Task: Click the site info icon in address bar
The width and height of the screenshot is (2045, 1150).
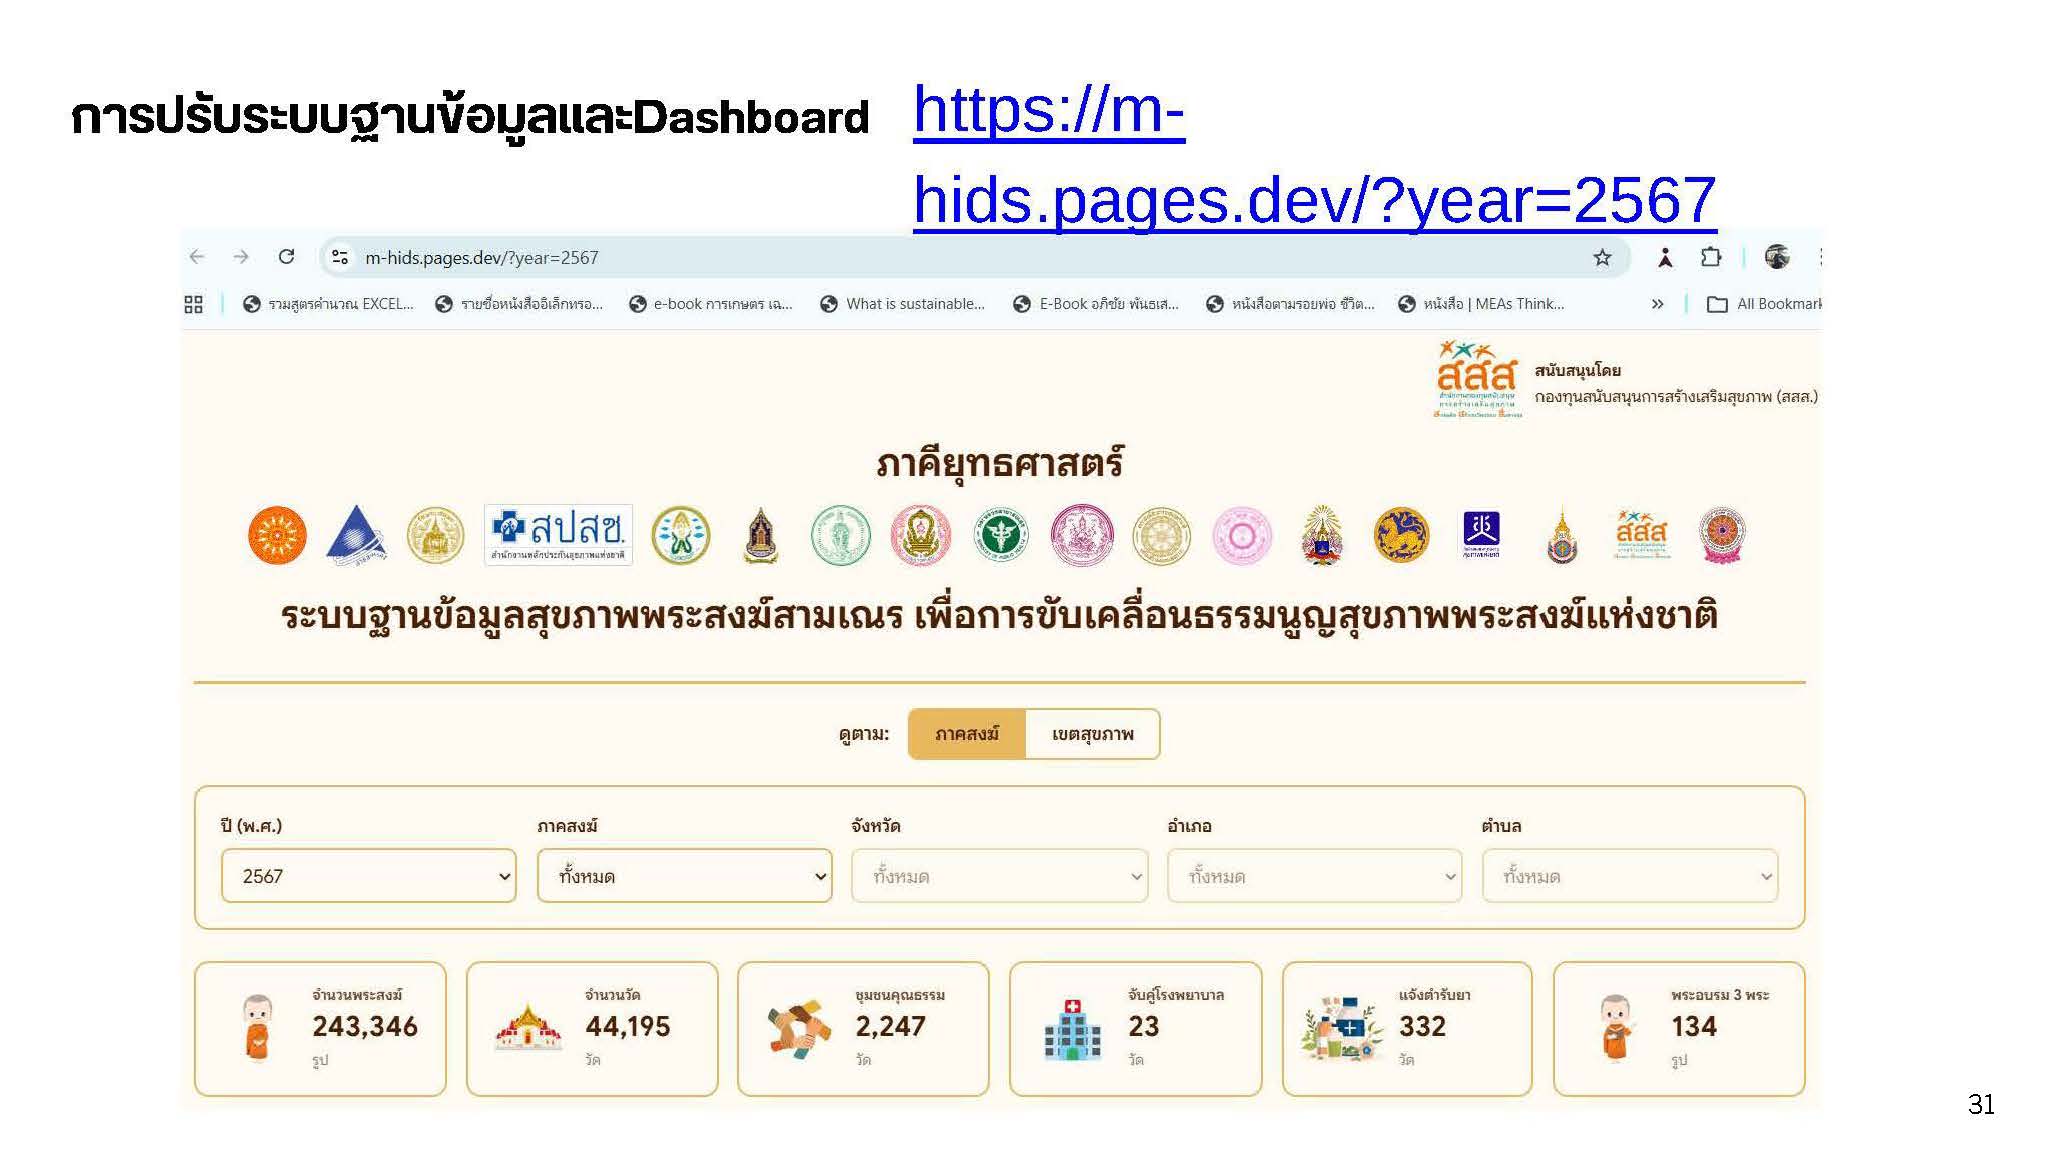Action: click(340, 257)
